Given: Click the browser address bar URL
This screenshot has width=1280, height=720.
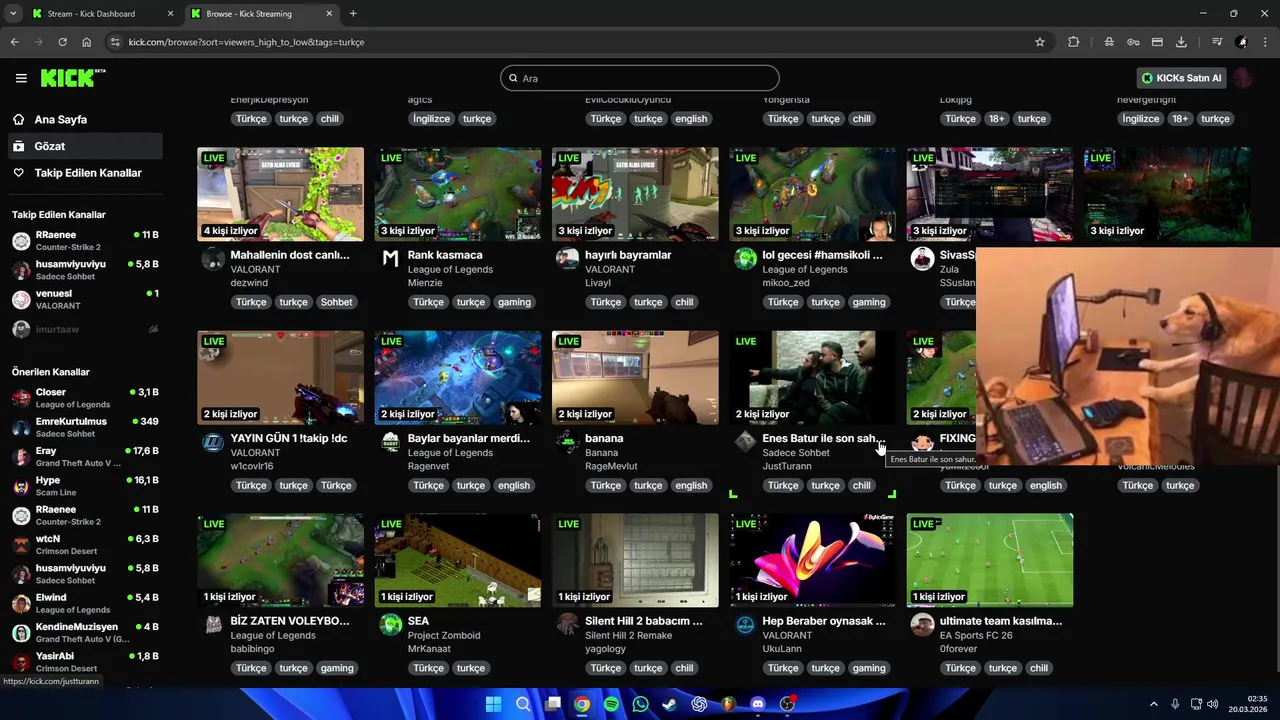Looking at the screenshot, I should pyautogui.click(x=246, y=42).
